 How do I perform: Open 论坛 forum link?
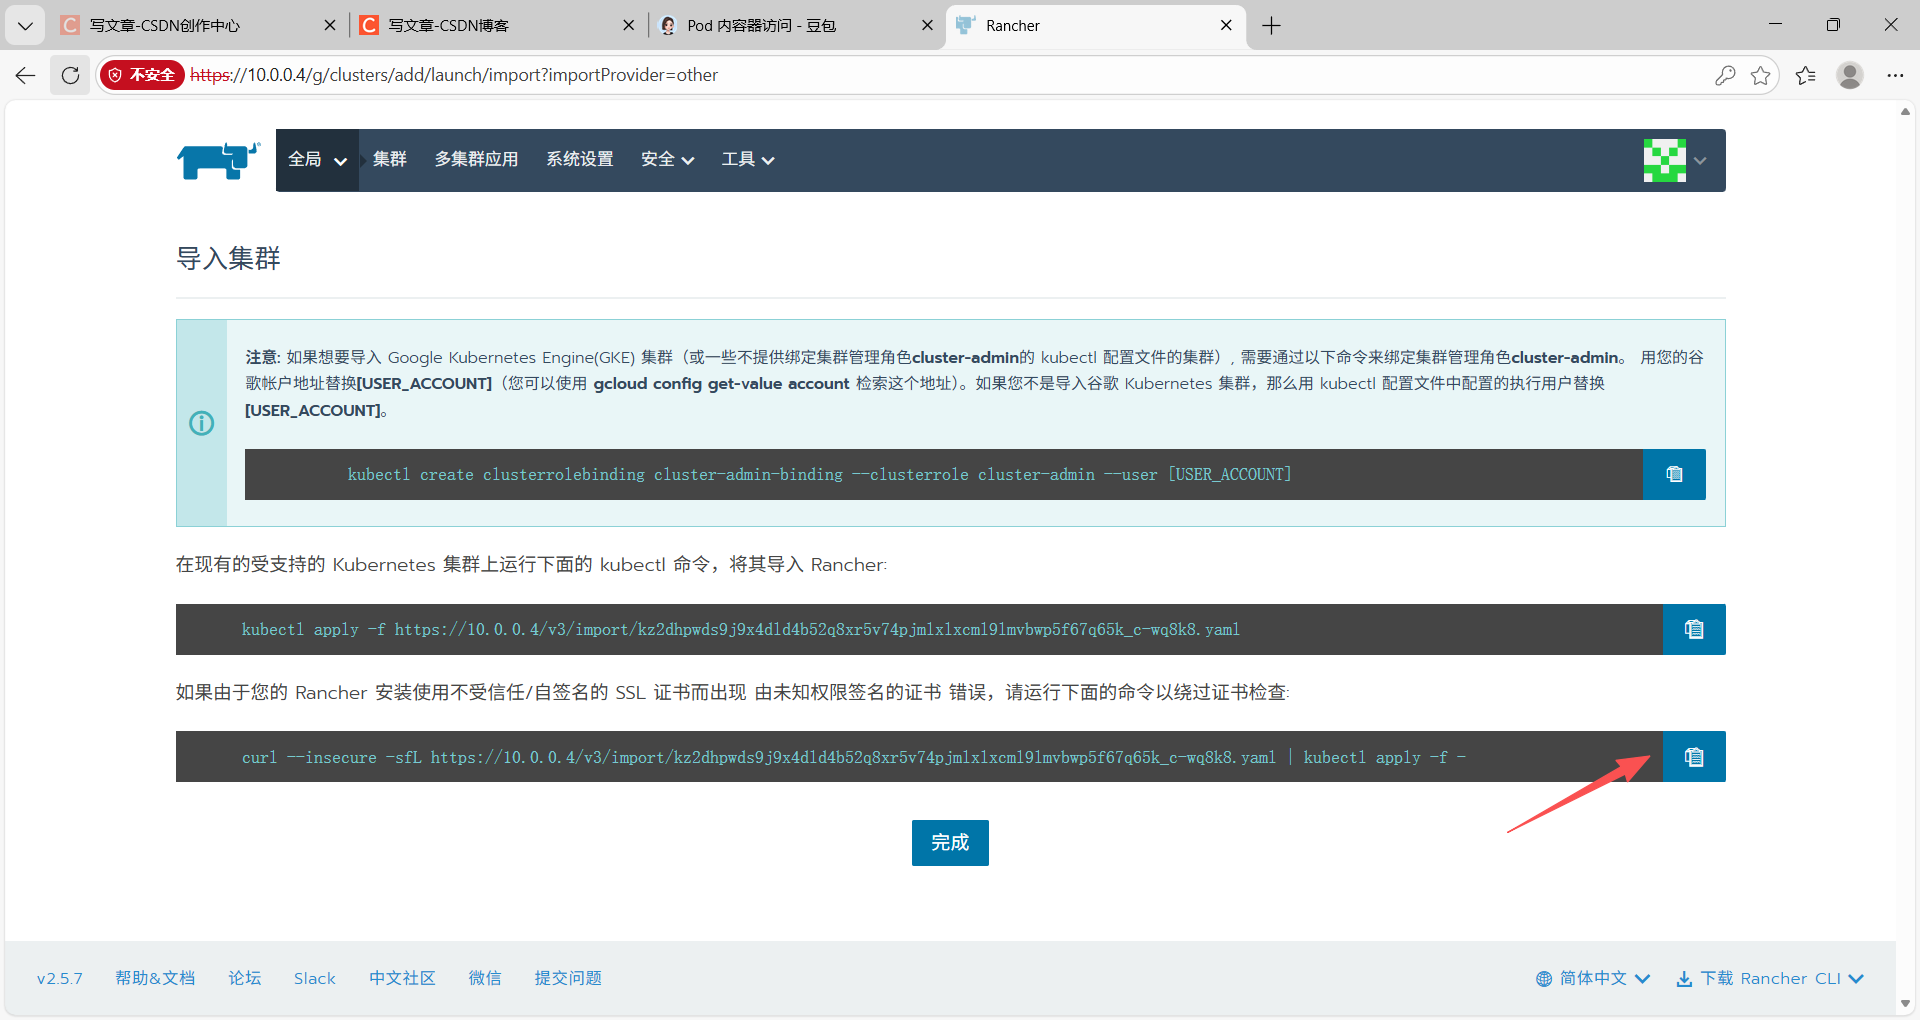[x=245, y=979]
